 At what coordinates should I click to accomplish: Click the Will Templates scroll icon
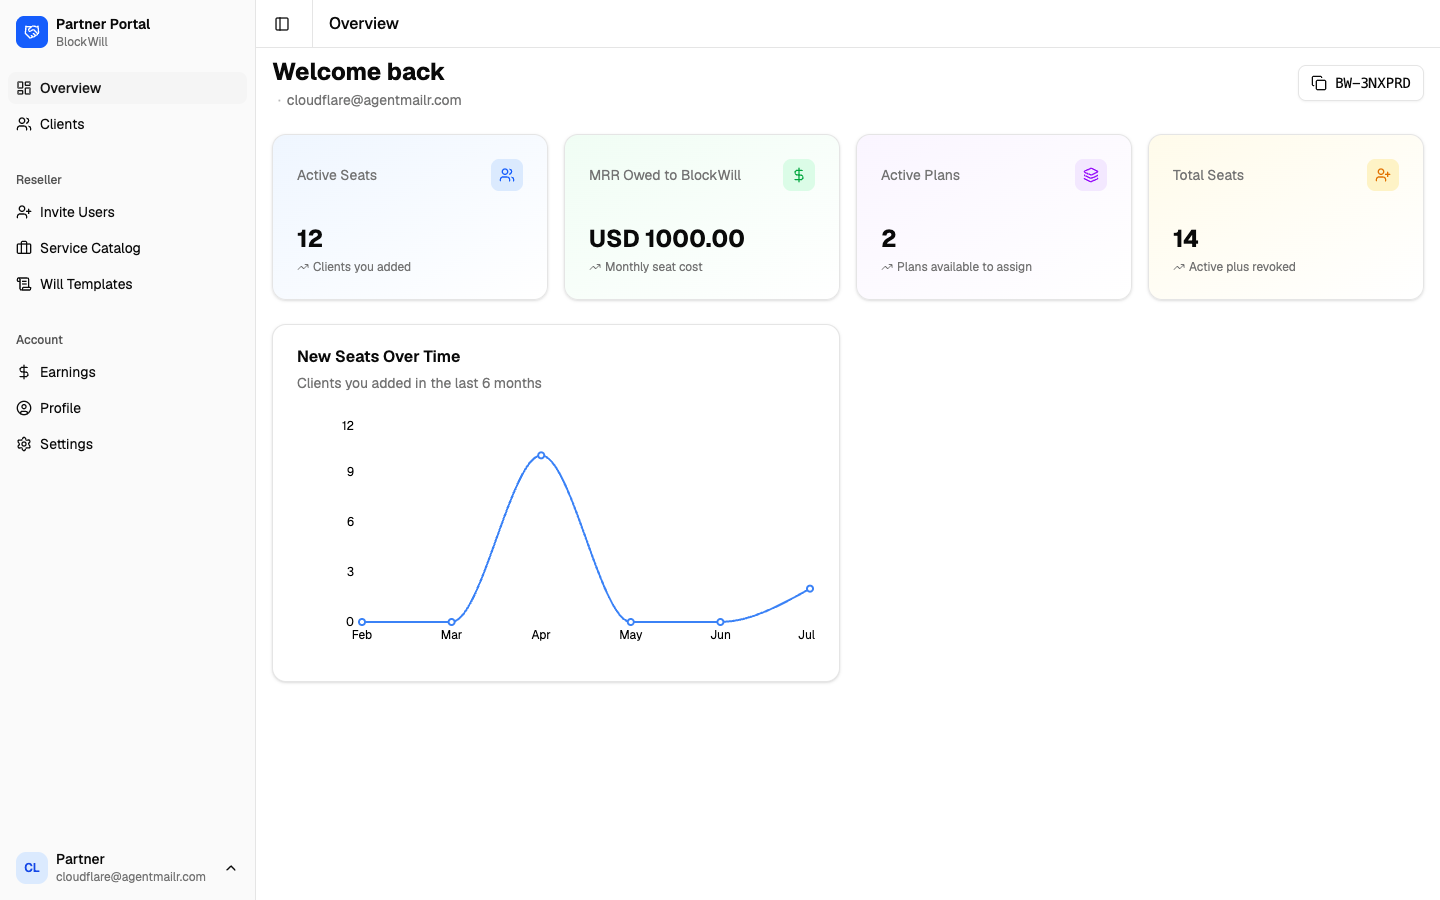point(24,284)
